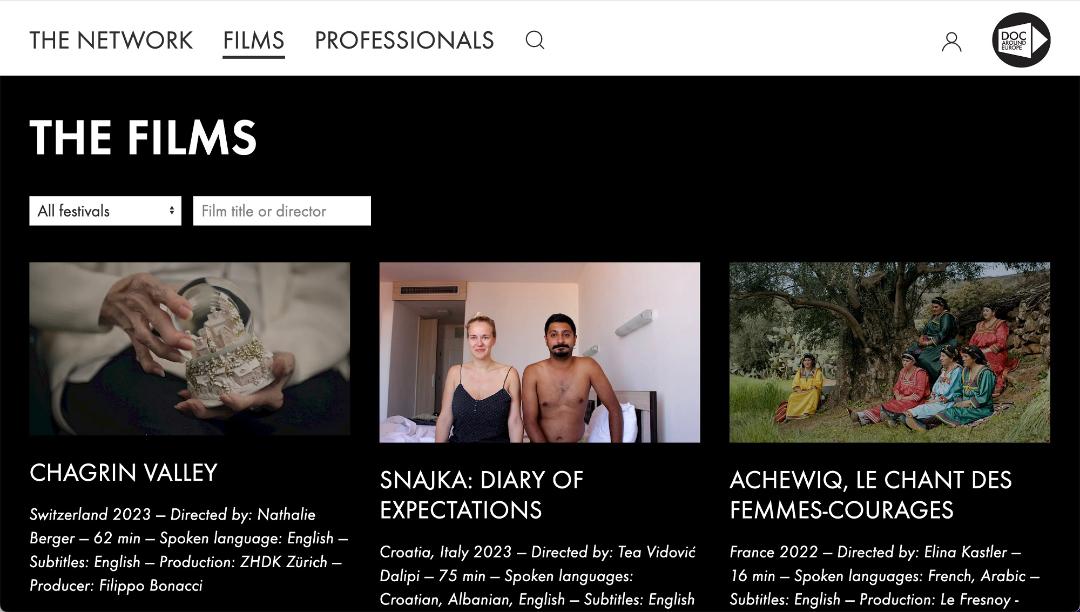Open the Achewiq women under tree thumbnail

click(889, 352)
